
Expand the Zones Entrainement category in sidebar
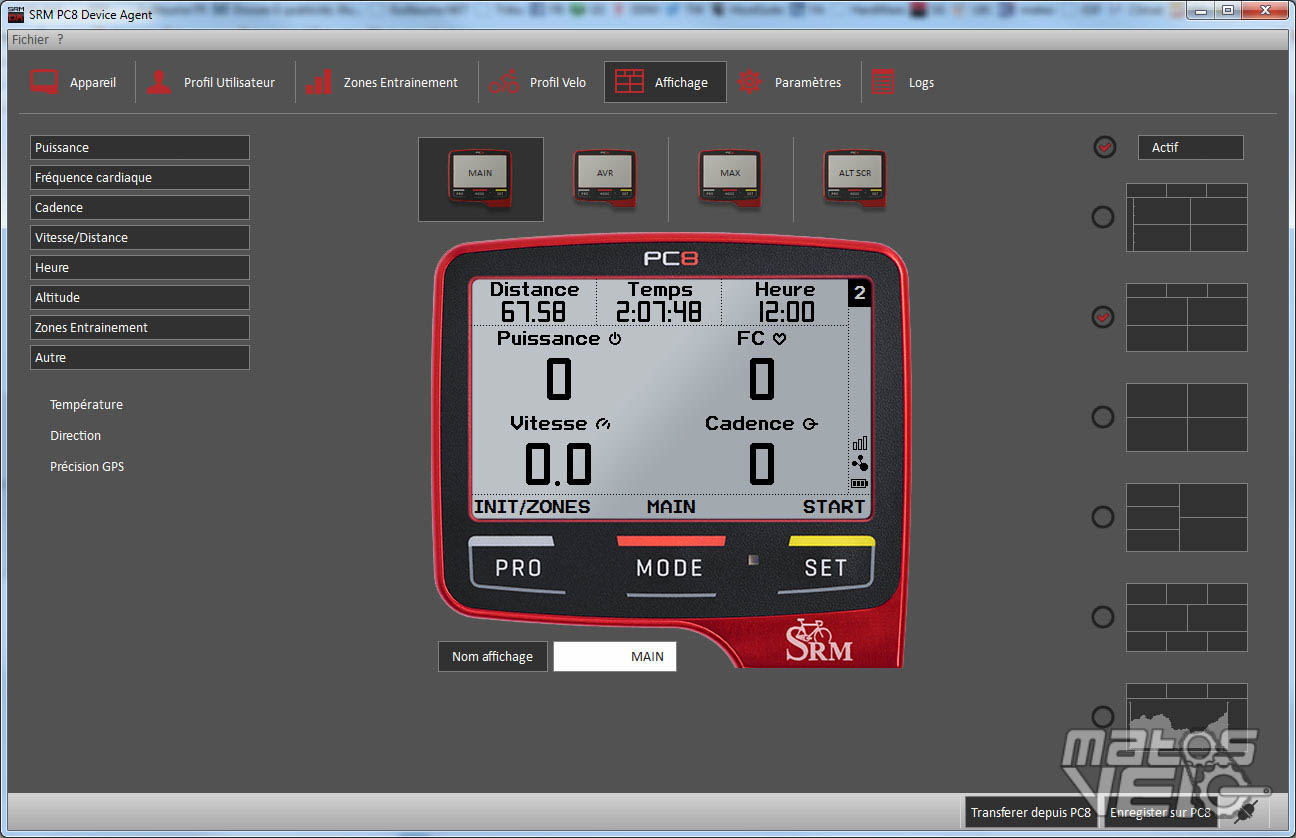point(140,327)
